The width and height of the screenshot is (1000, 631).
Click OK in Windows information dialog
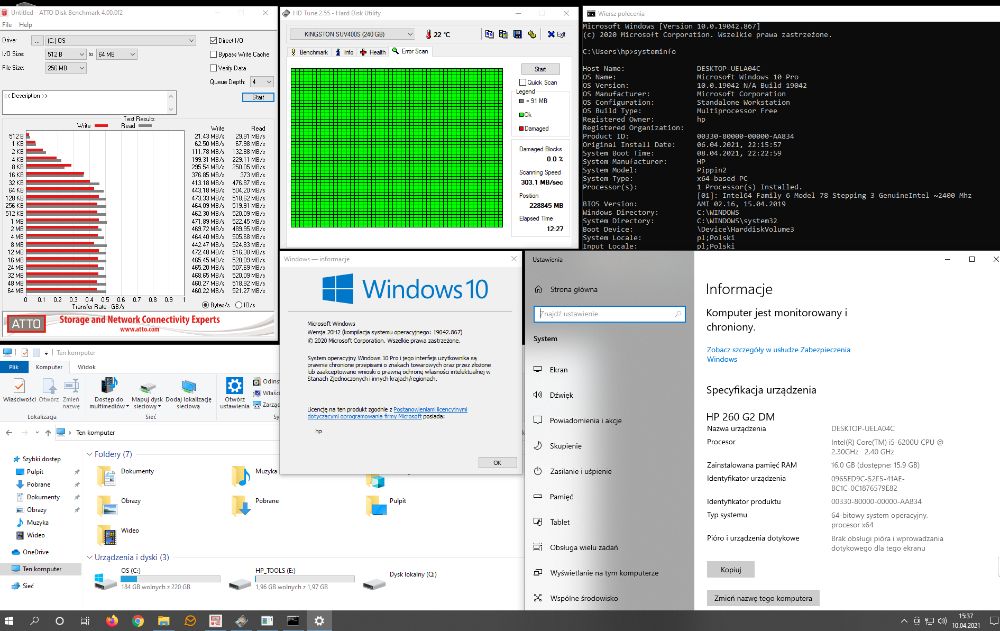(497, 463)
